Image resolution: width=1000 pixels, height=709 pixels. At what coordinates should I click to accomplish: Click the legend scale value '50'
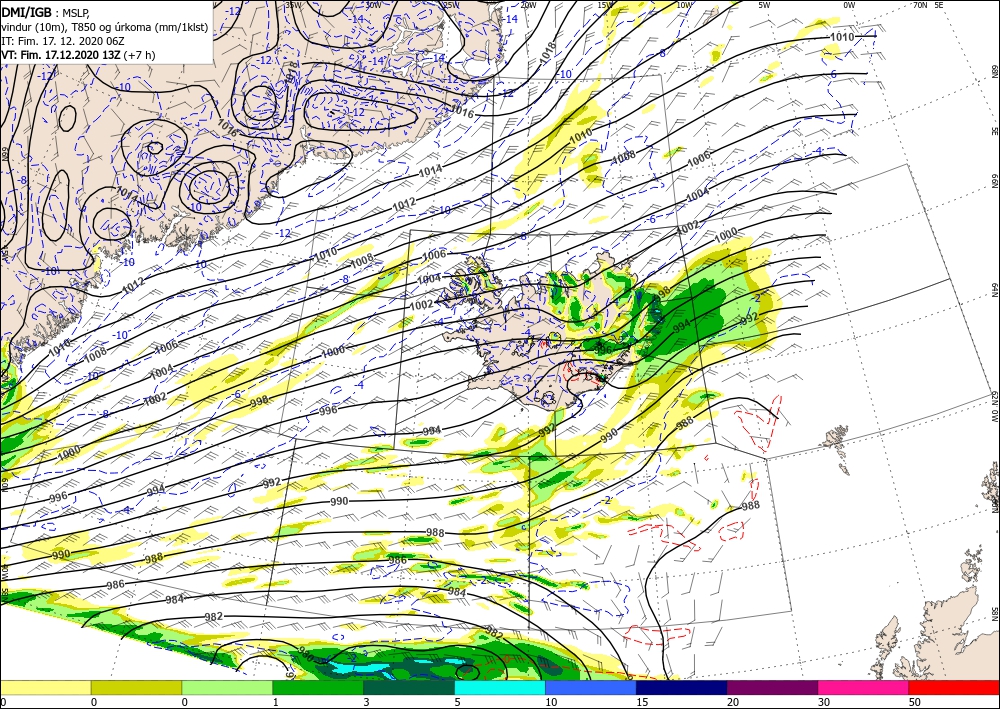coord(915,702)
